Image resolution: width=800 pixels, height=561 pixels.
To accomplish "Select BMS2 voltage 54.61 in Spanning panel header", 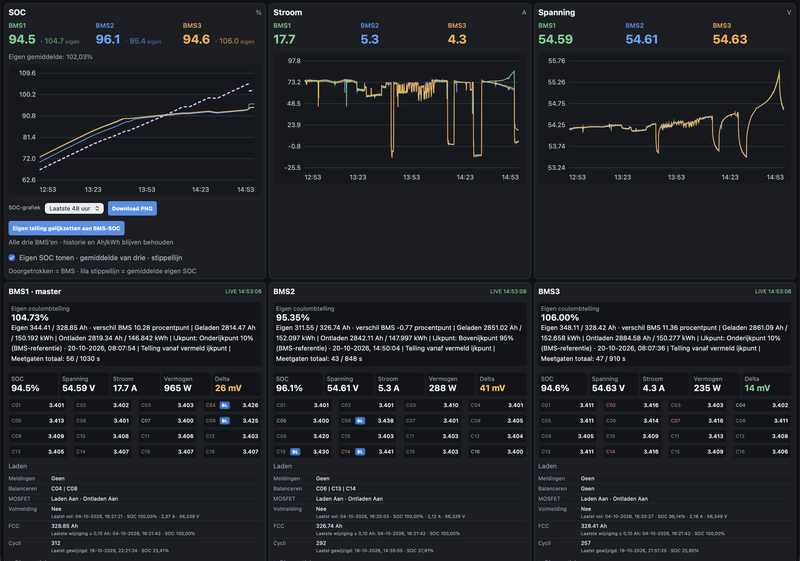I will pos(642,39).
